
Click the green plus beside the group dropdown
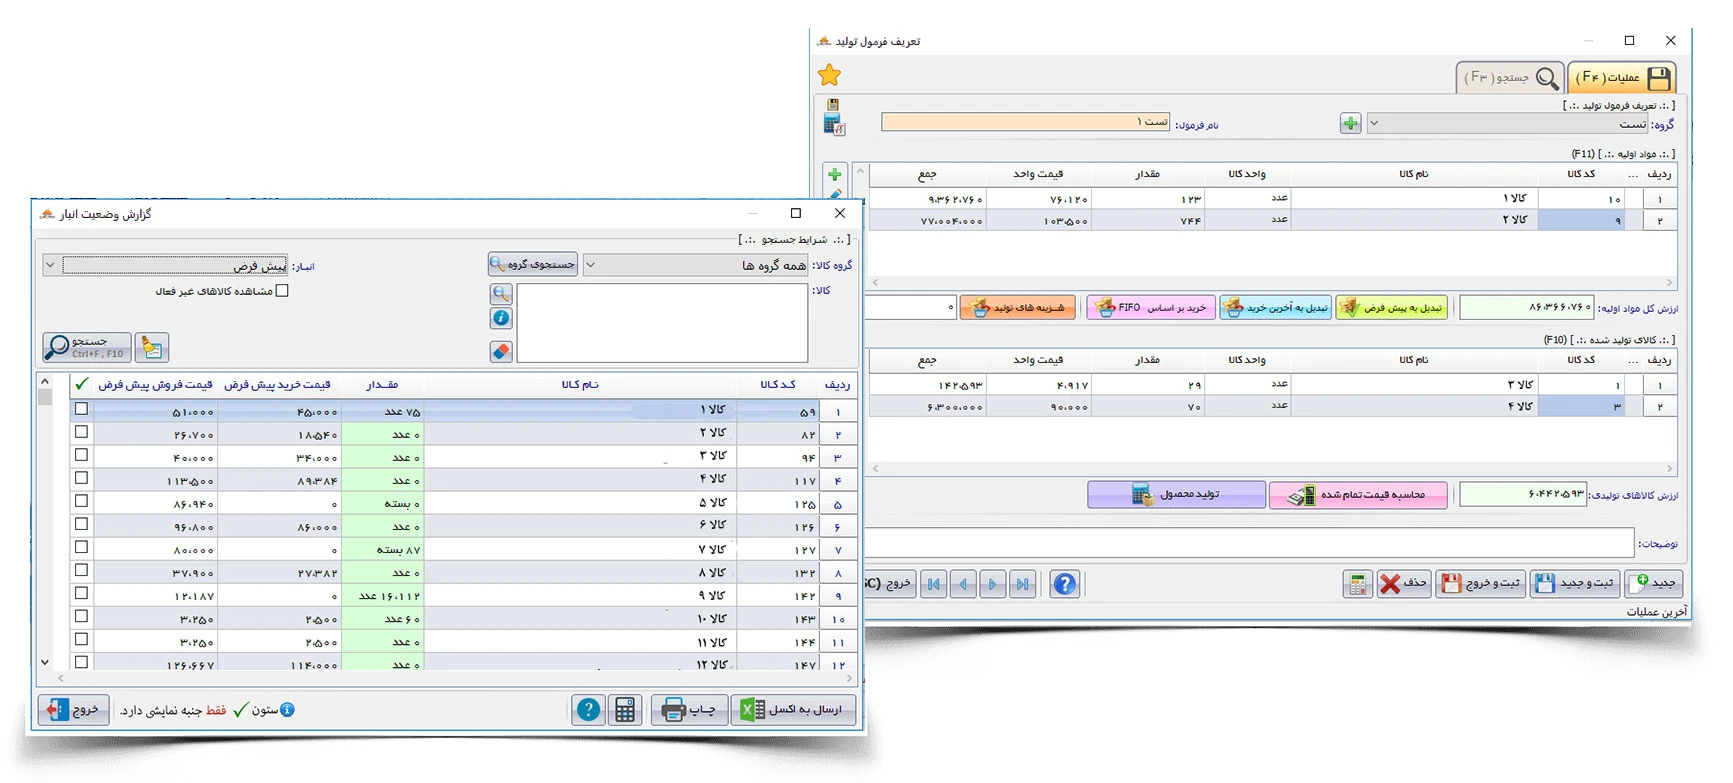[1350, 123]
